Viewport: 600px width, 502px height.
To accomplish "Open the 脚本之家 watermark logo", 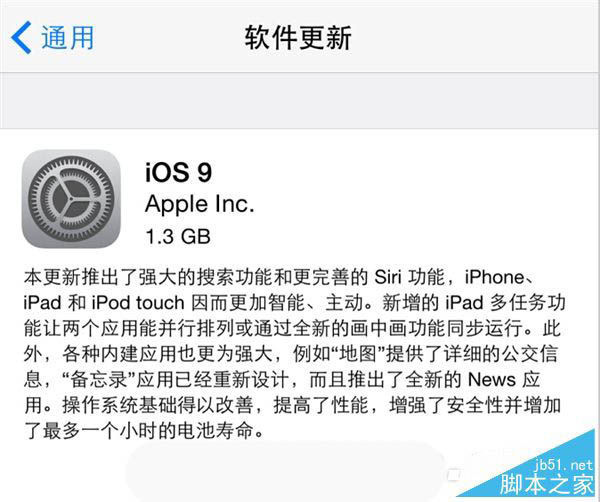I will [546, 484].
